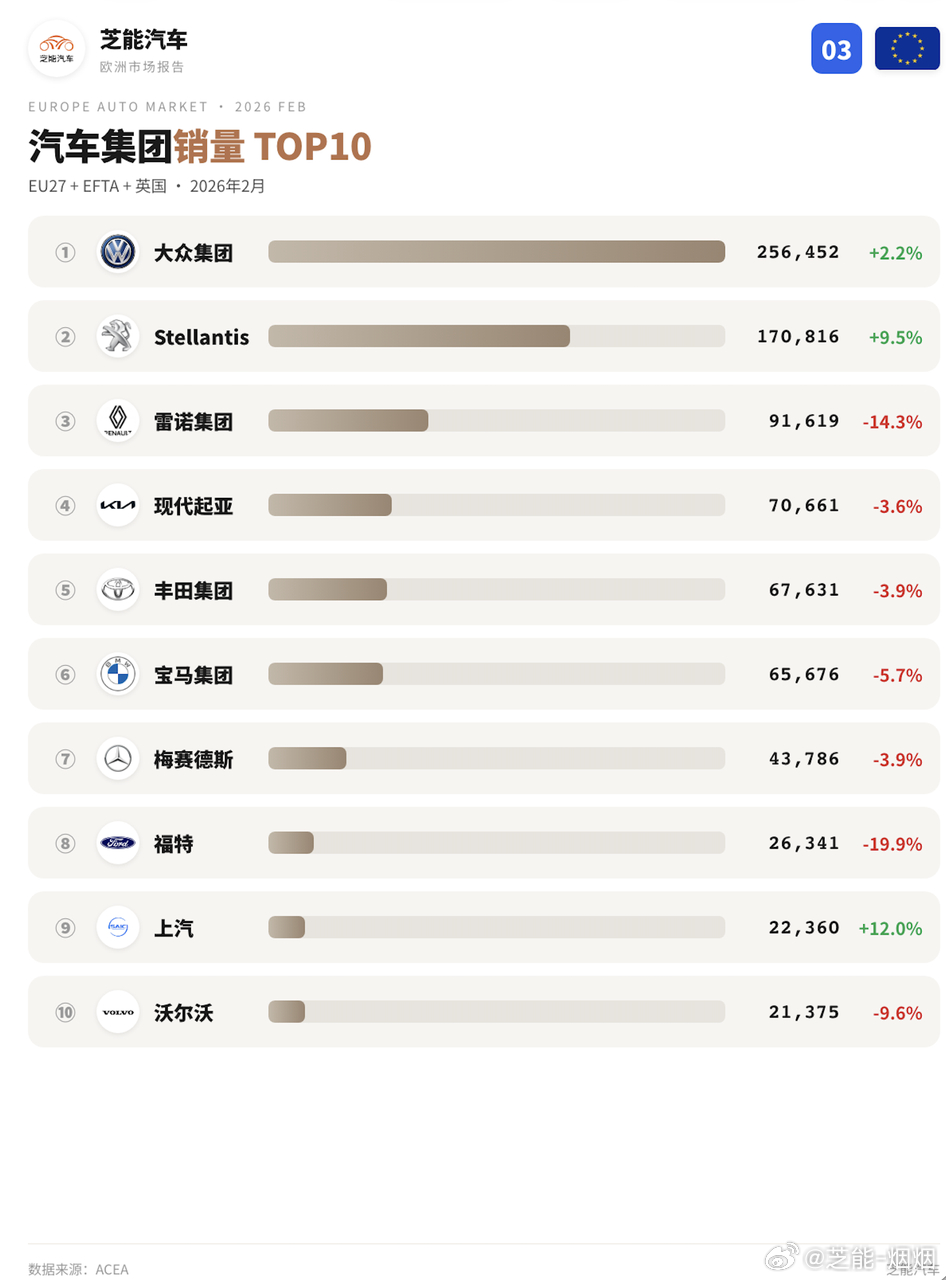Select the BMW roundel logo

point(118,674)
